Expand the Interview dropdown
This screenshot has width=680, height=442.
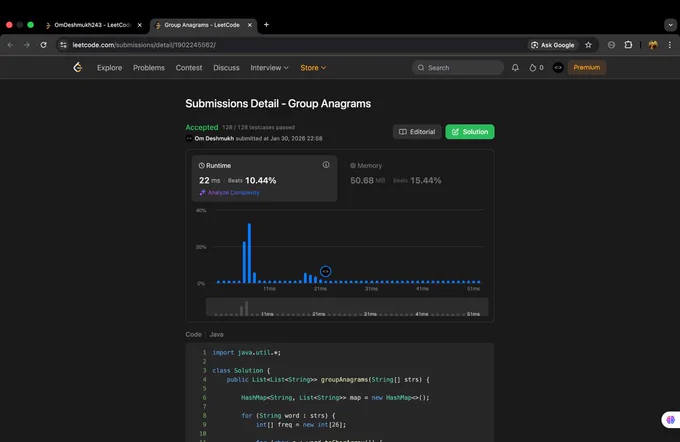[269, 68]
